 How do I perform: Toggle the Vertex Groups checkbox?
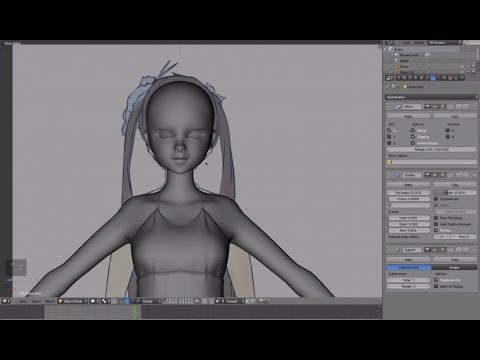click(x=413, y=143)
